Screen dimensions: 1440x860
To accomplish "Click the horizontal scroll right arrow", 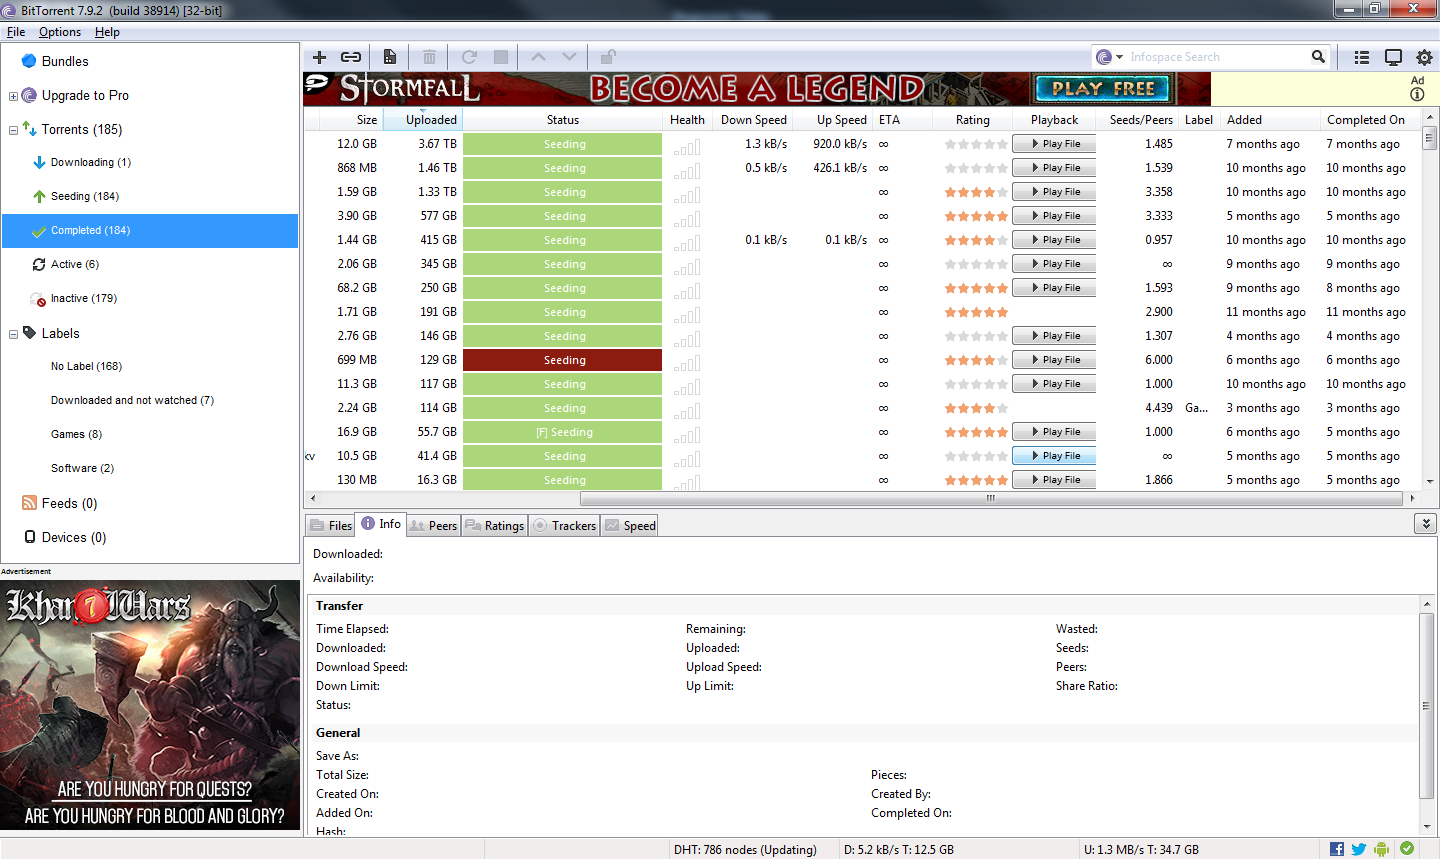I will coord(1412,497).
